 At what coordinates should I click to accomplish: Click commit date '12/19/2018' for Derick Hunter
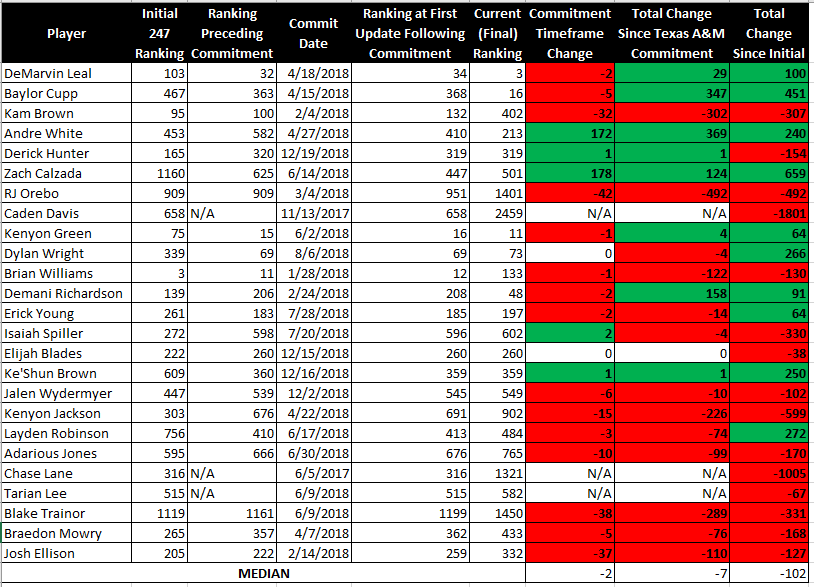(314, 153)
